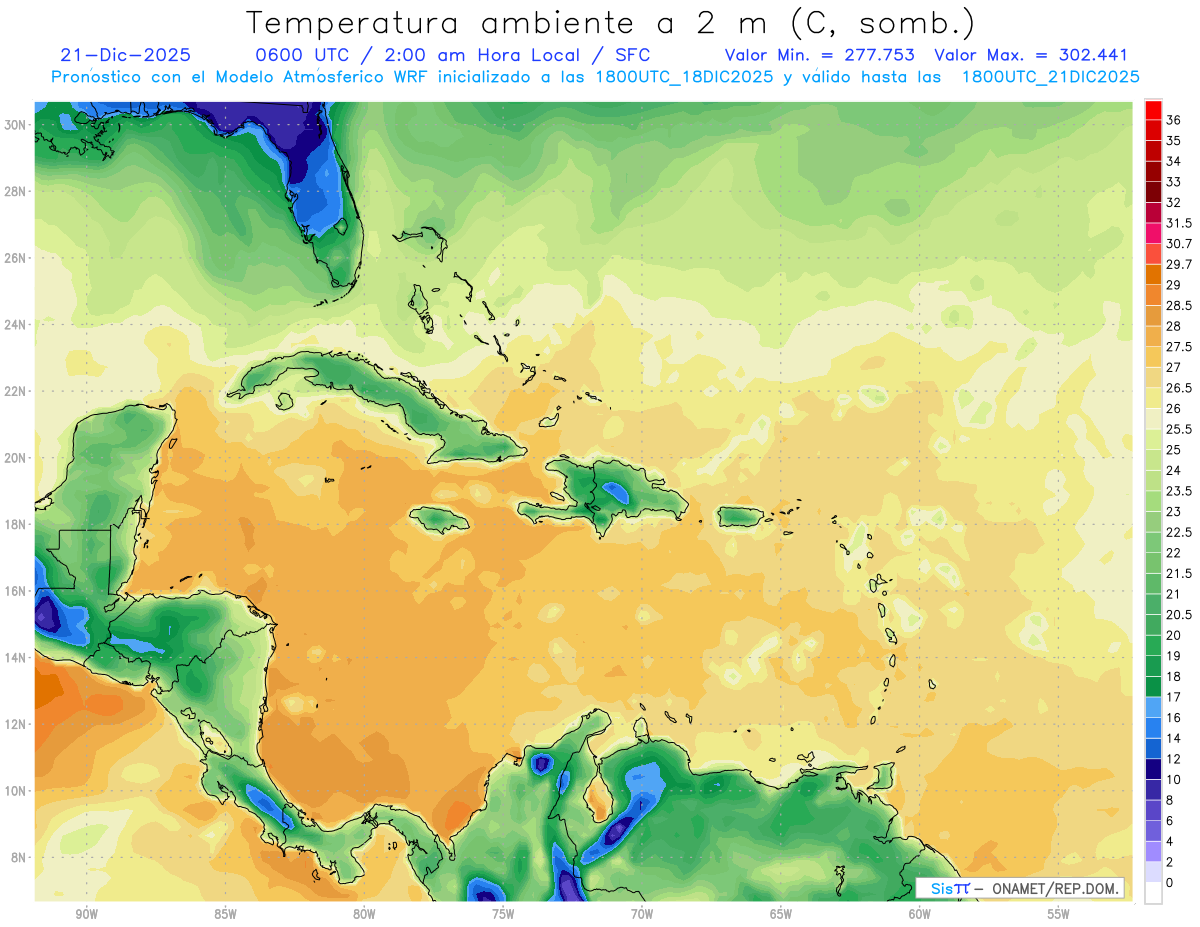Click colorbar label '25'

point(1173,449)
